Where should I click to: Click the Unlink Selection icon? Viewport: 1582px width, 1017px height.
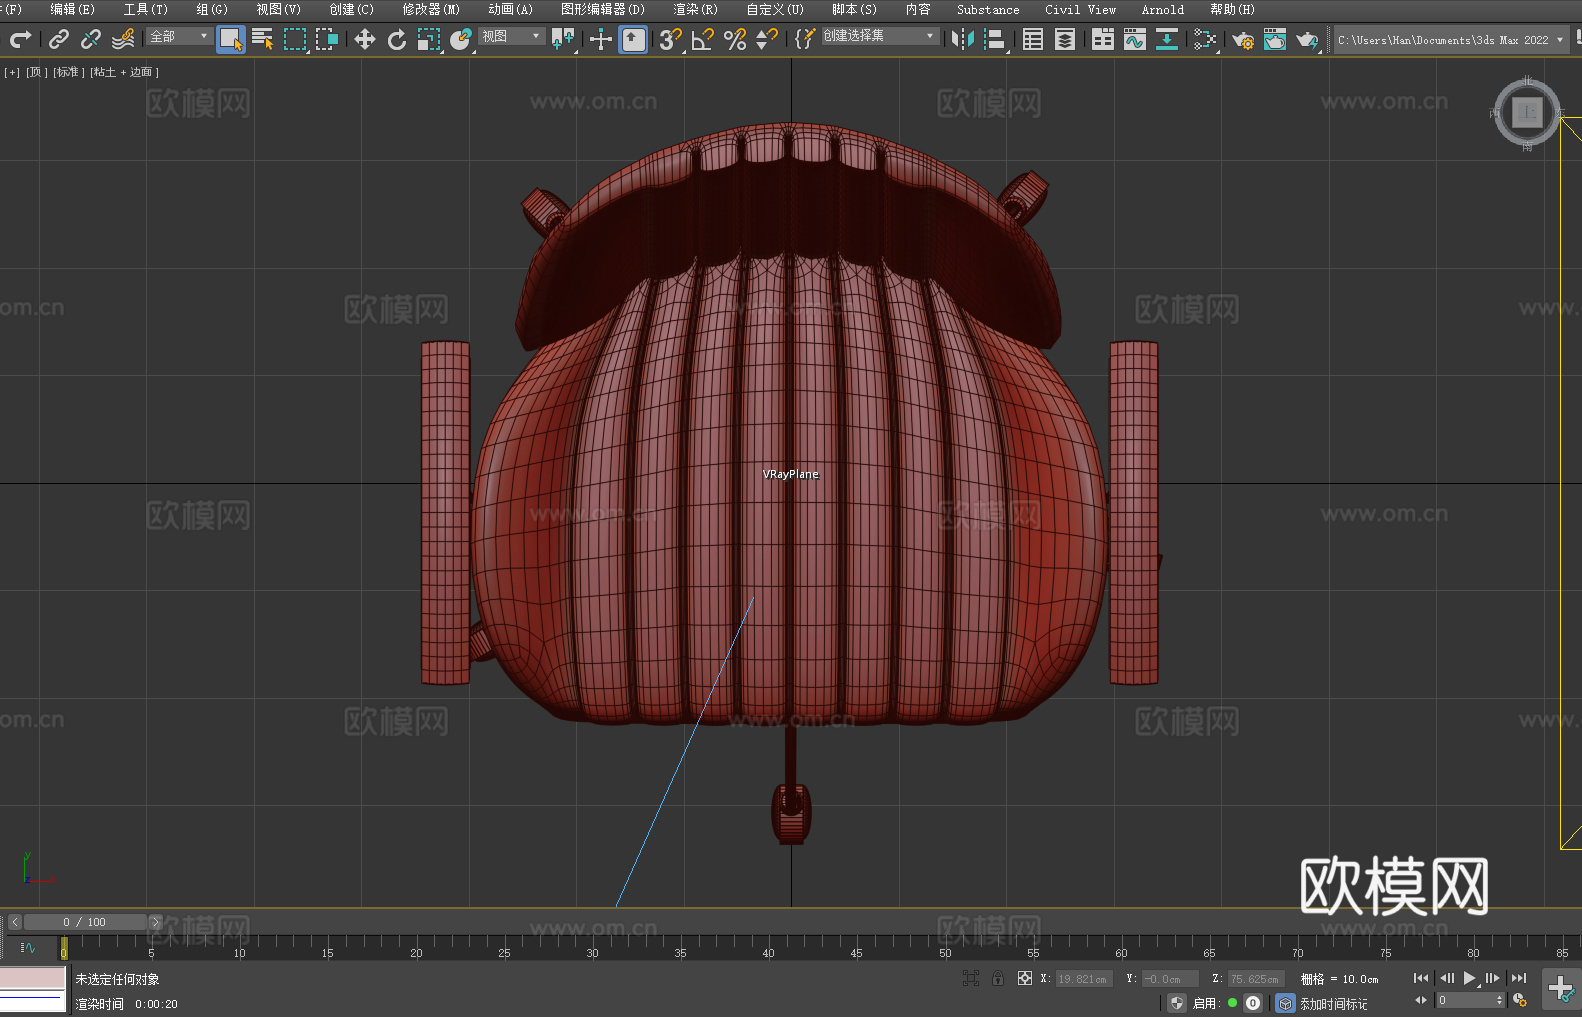pyautogui.click(x=91, y=39)
